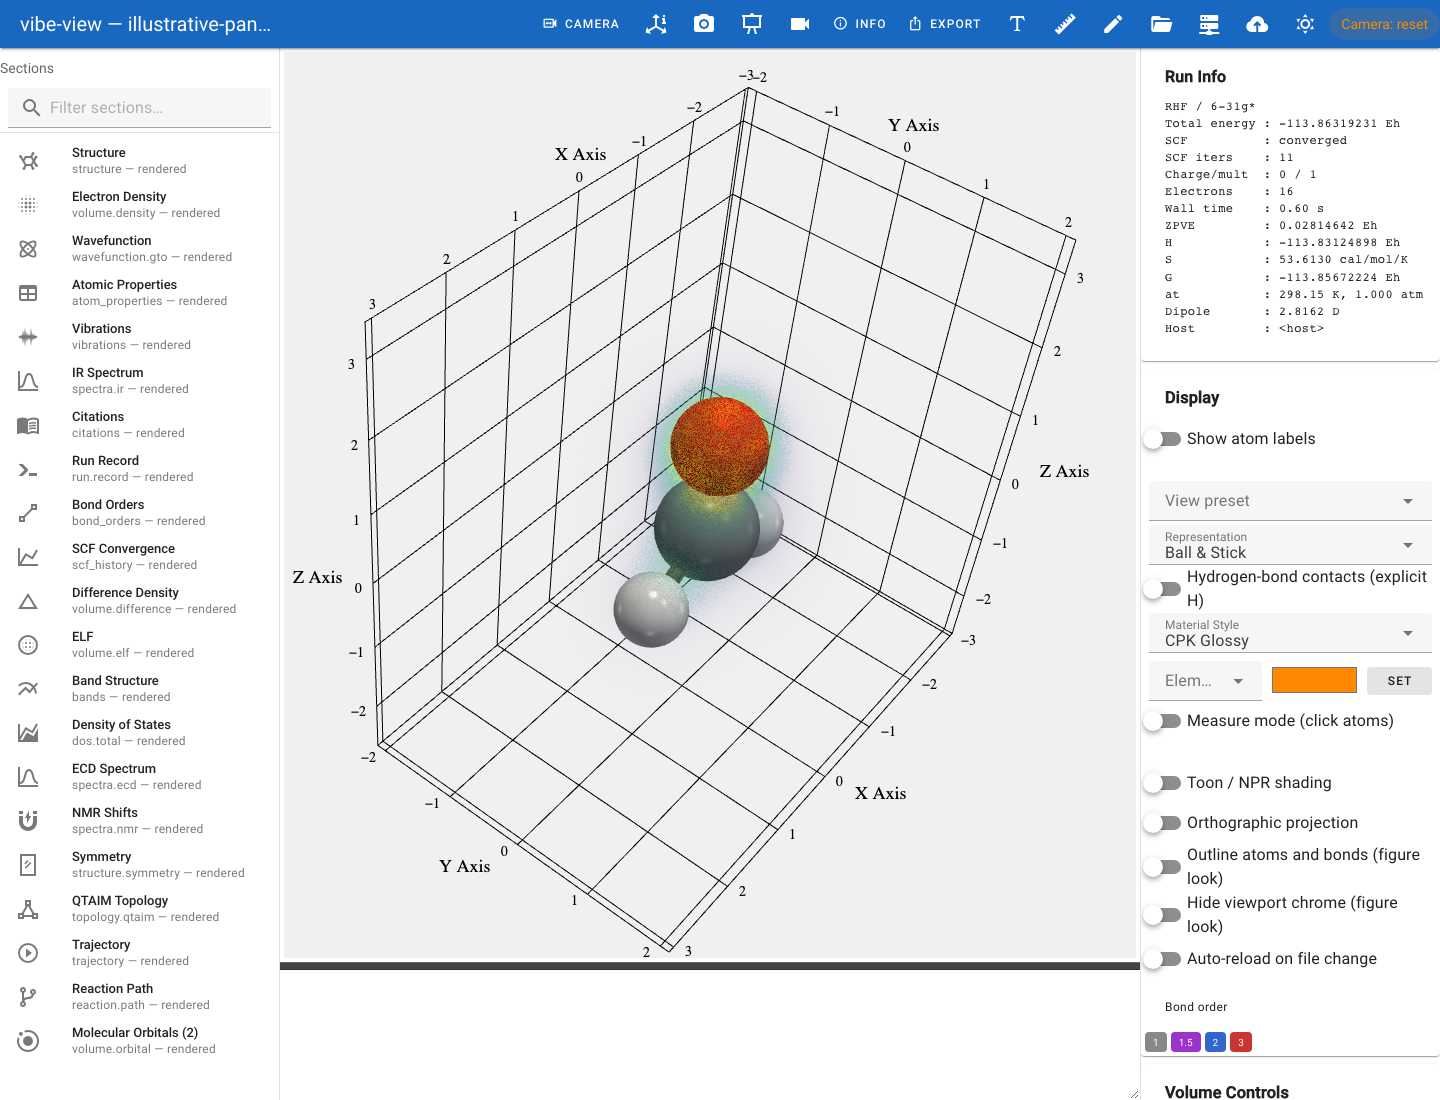Image resolution: width=1440 pixels, height=1100 pixels.
Task: Click the Camera: reset button
Action: point(1384,24)
